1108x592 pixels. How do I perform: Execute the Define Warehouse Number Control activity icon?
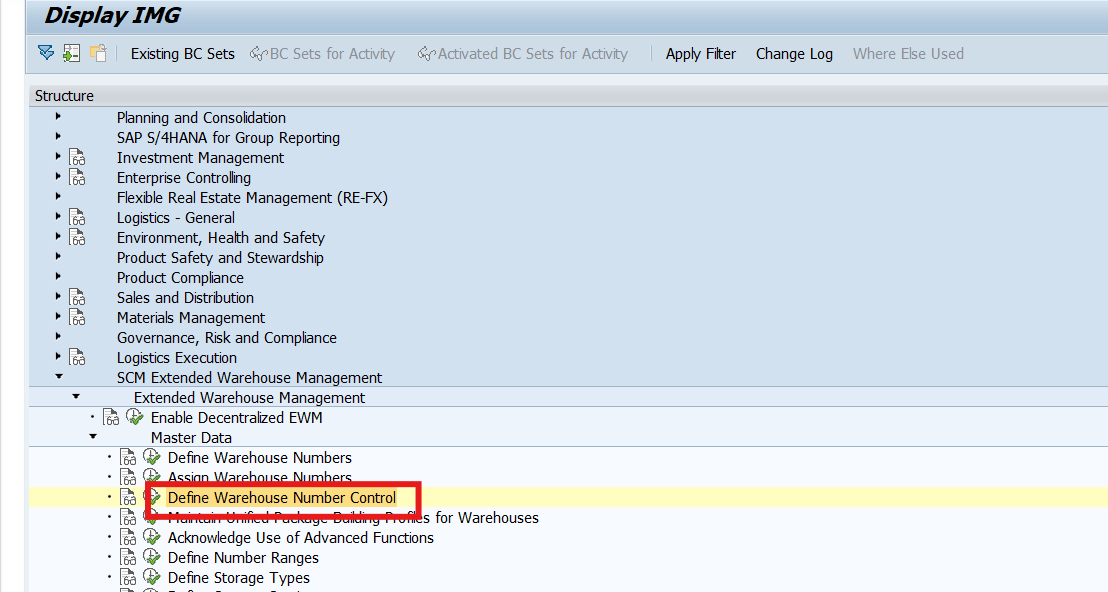[x=151, y=497]
